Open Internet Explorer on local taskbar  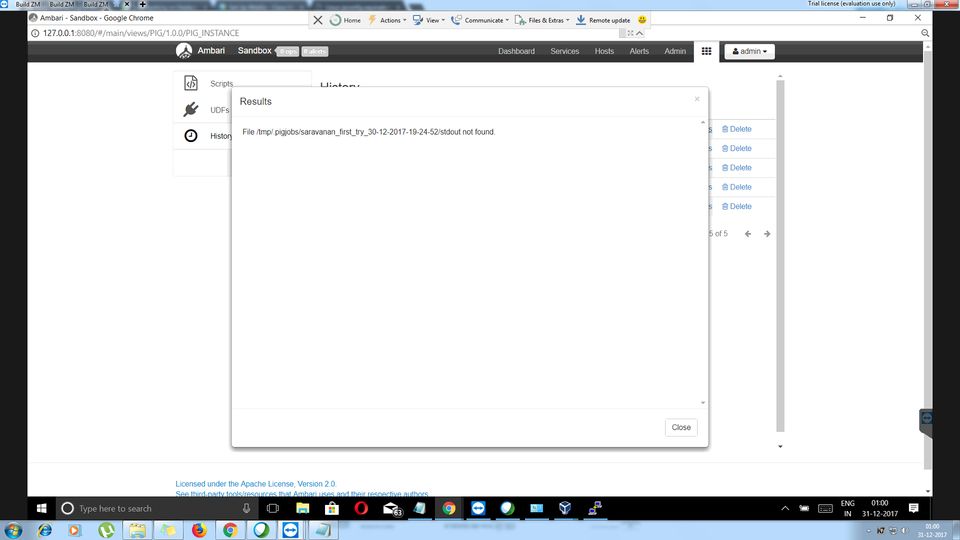tap(45, 530)
